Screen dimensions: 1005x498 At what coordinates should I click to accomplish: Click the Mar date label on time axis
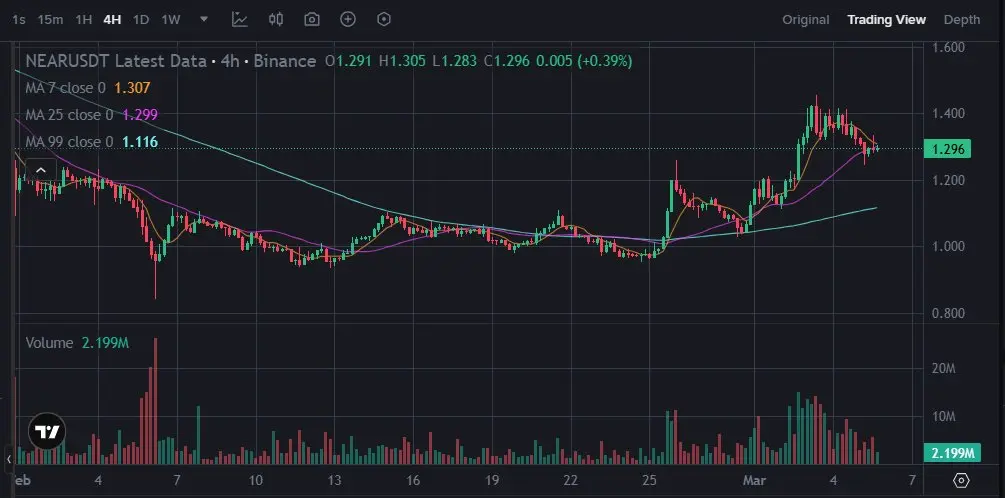coord(754,480)
